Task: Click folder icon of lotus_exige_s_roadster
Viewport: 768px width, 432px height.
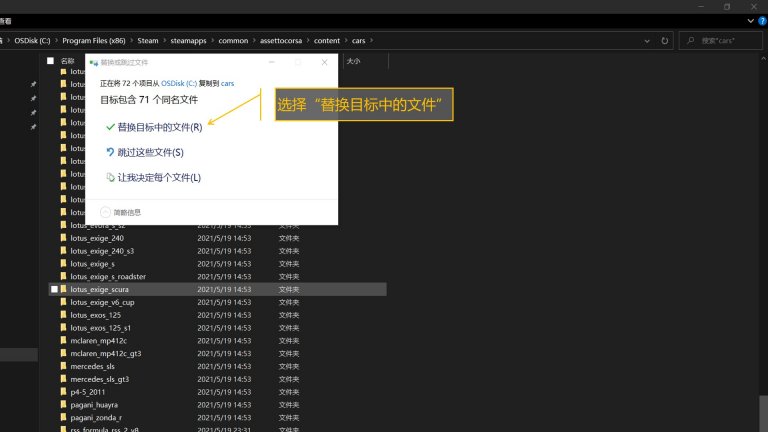Action: tap(63, 276)
